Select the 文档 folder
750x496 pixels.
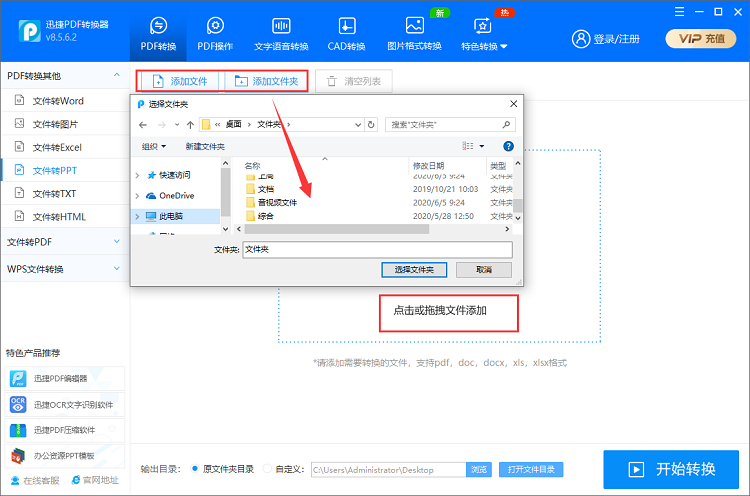tap(266, 189)
